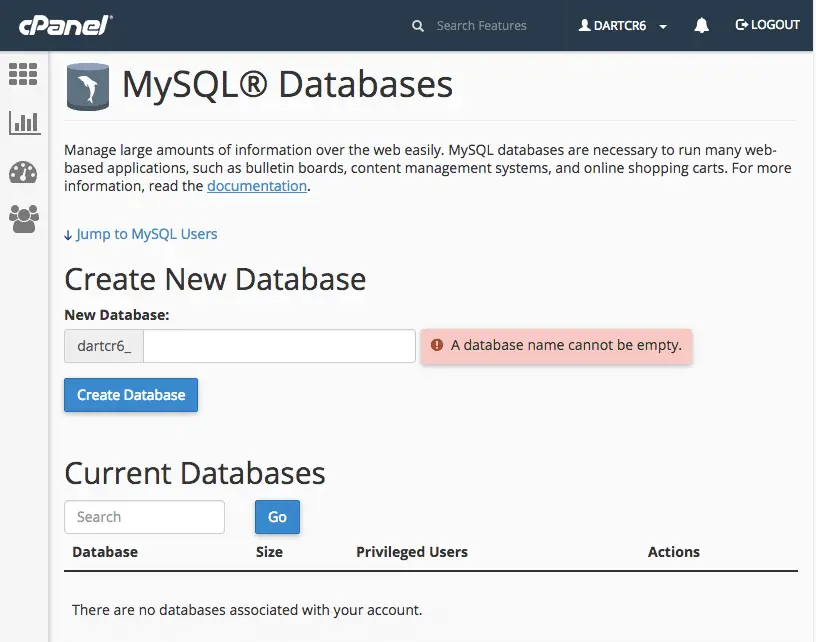816x642 pixels.
Task: Click the search magnifier icon
Action: point(417,25)
